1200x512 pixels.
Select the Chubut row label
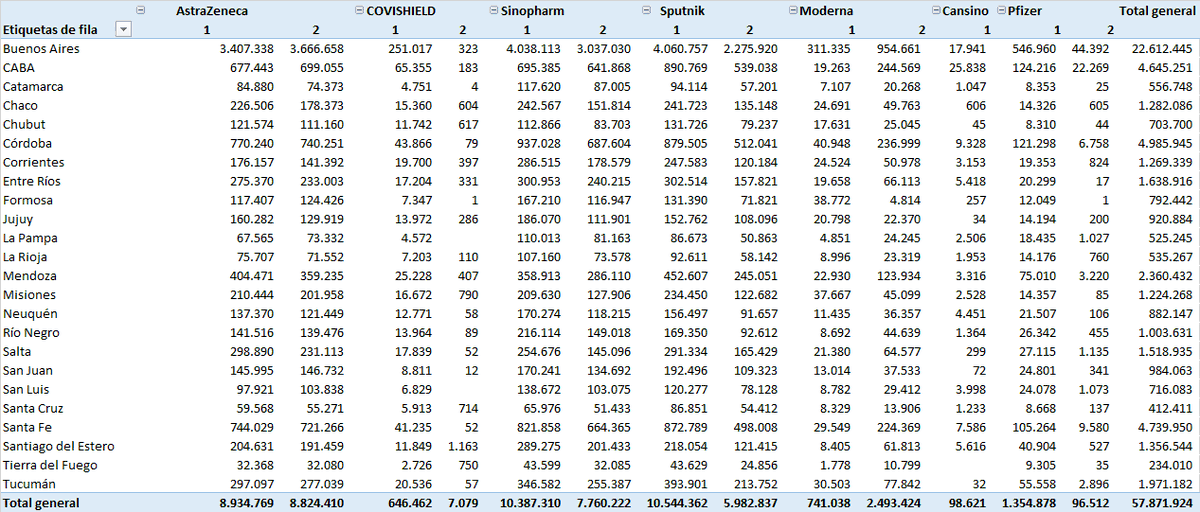tap(24, 124)
